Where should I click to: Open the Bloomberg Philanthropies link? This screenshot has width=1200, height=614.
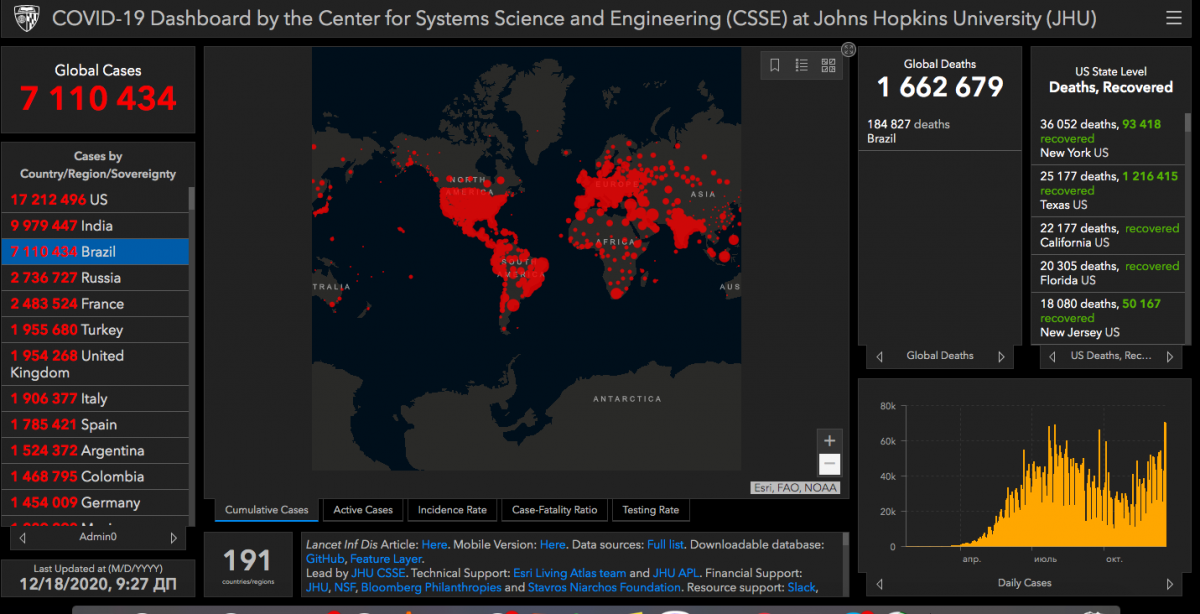(x=430, y=588)
